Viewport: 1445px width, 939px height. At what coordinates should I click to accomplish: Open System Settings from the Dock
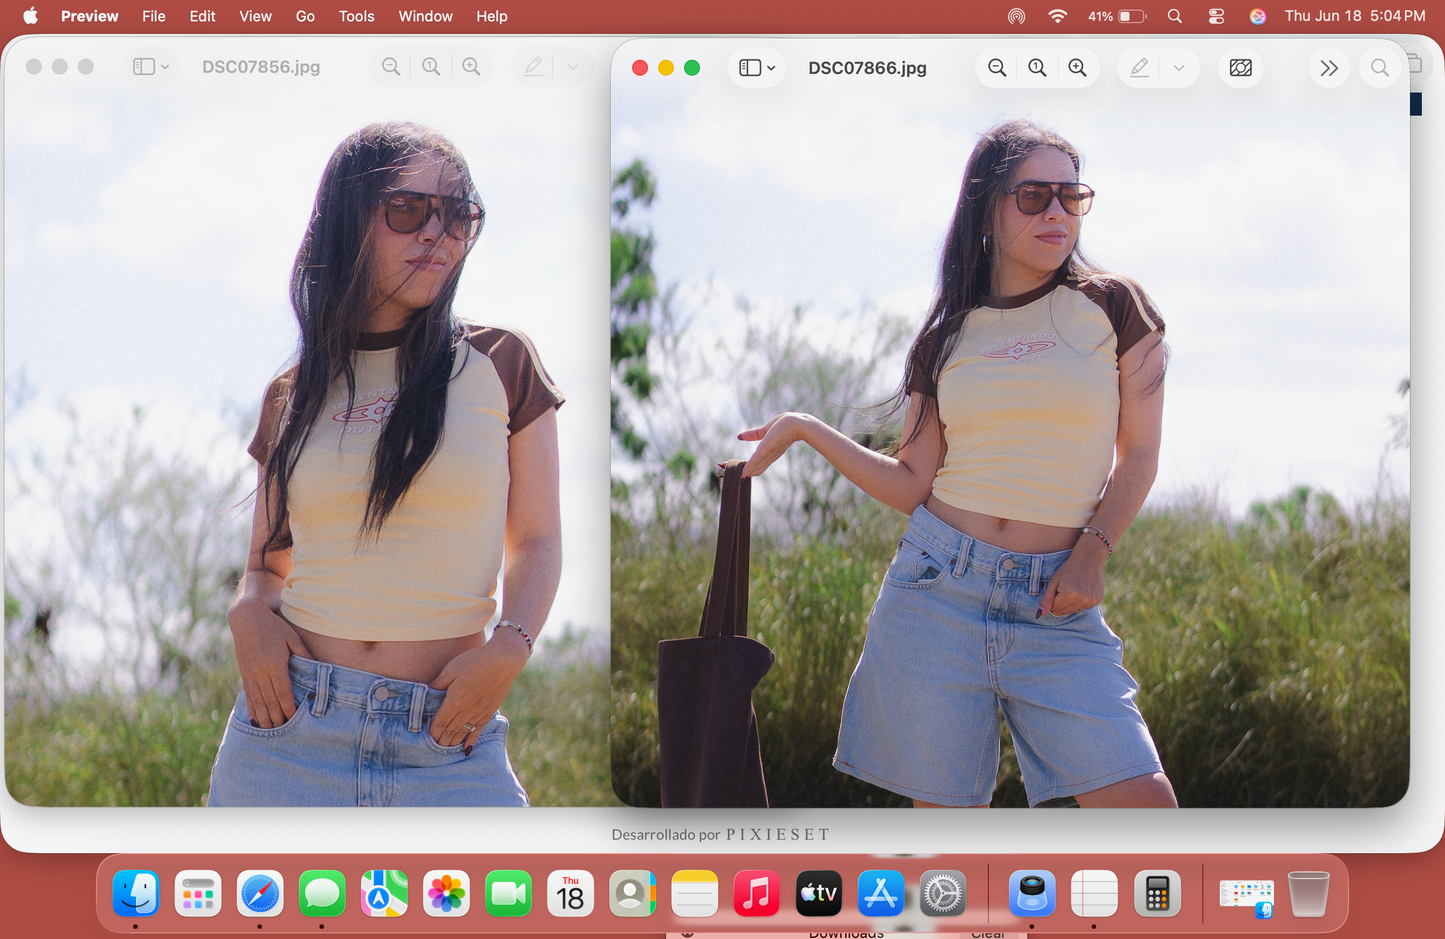942,893
